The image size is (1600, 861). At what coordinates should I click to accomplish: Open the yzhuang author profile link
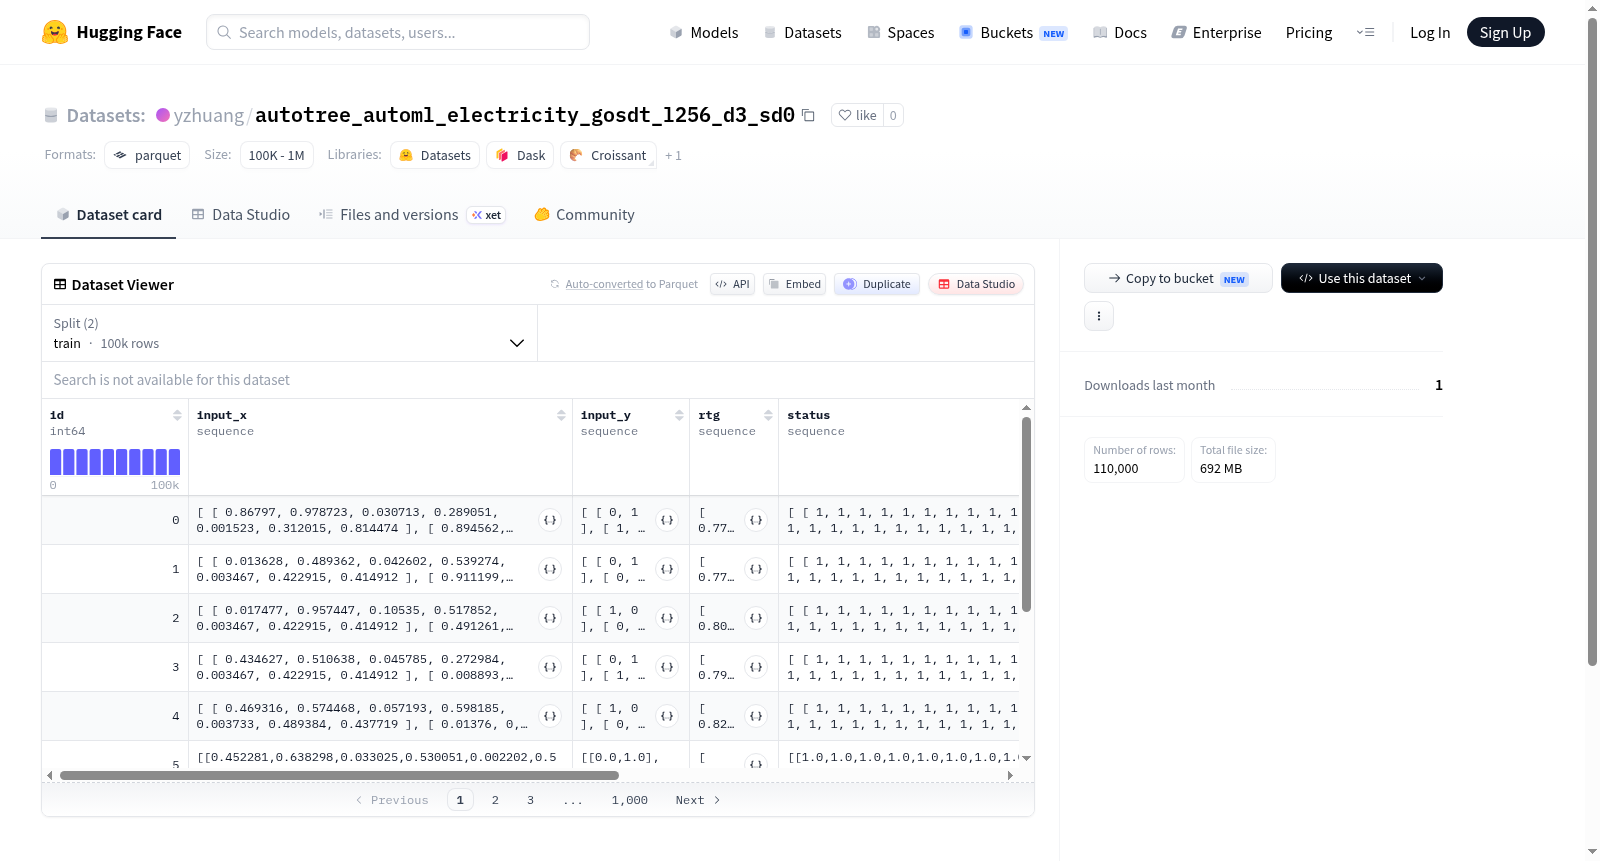coord(208,115)
